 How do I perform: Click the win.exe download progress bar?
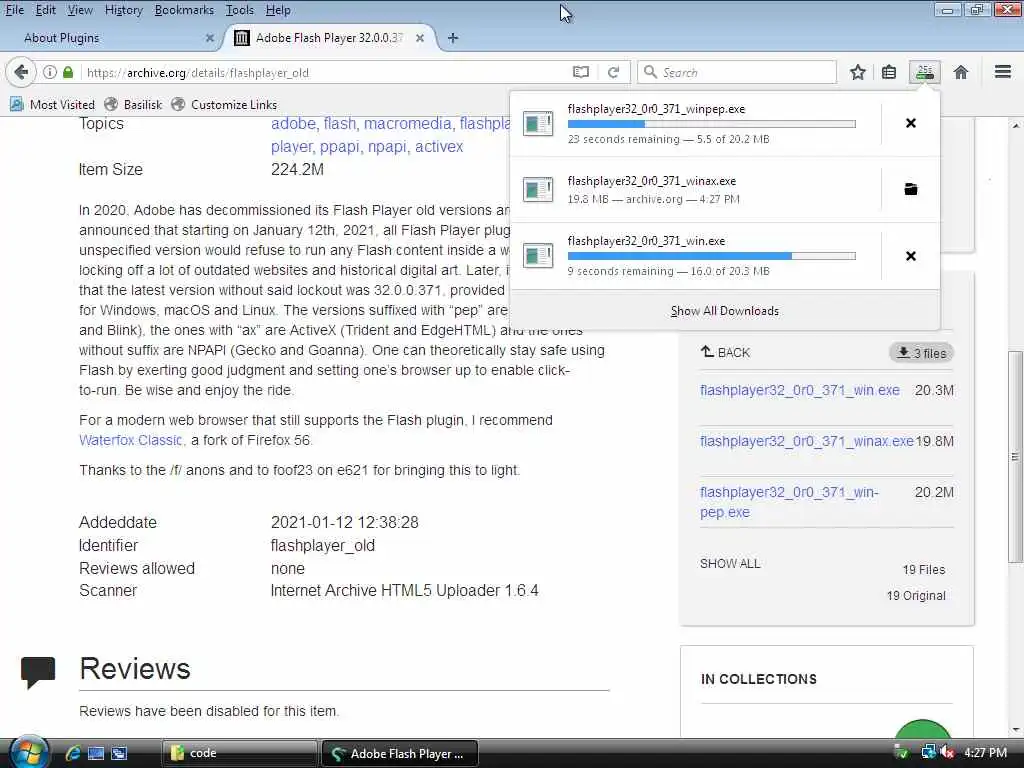coord(711,256)
